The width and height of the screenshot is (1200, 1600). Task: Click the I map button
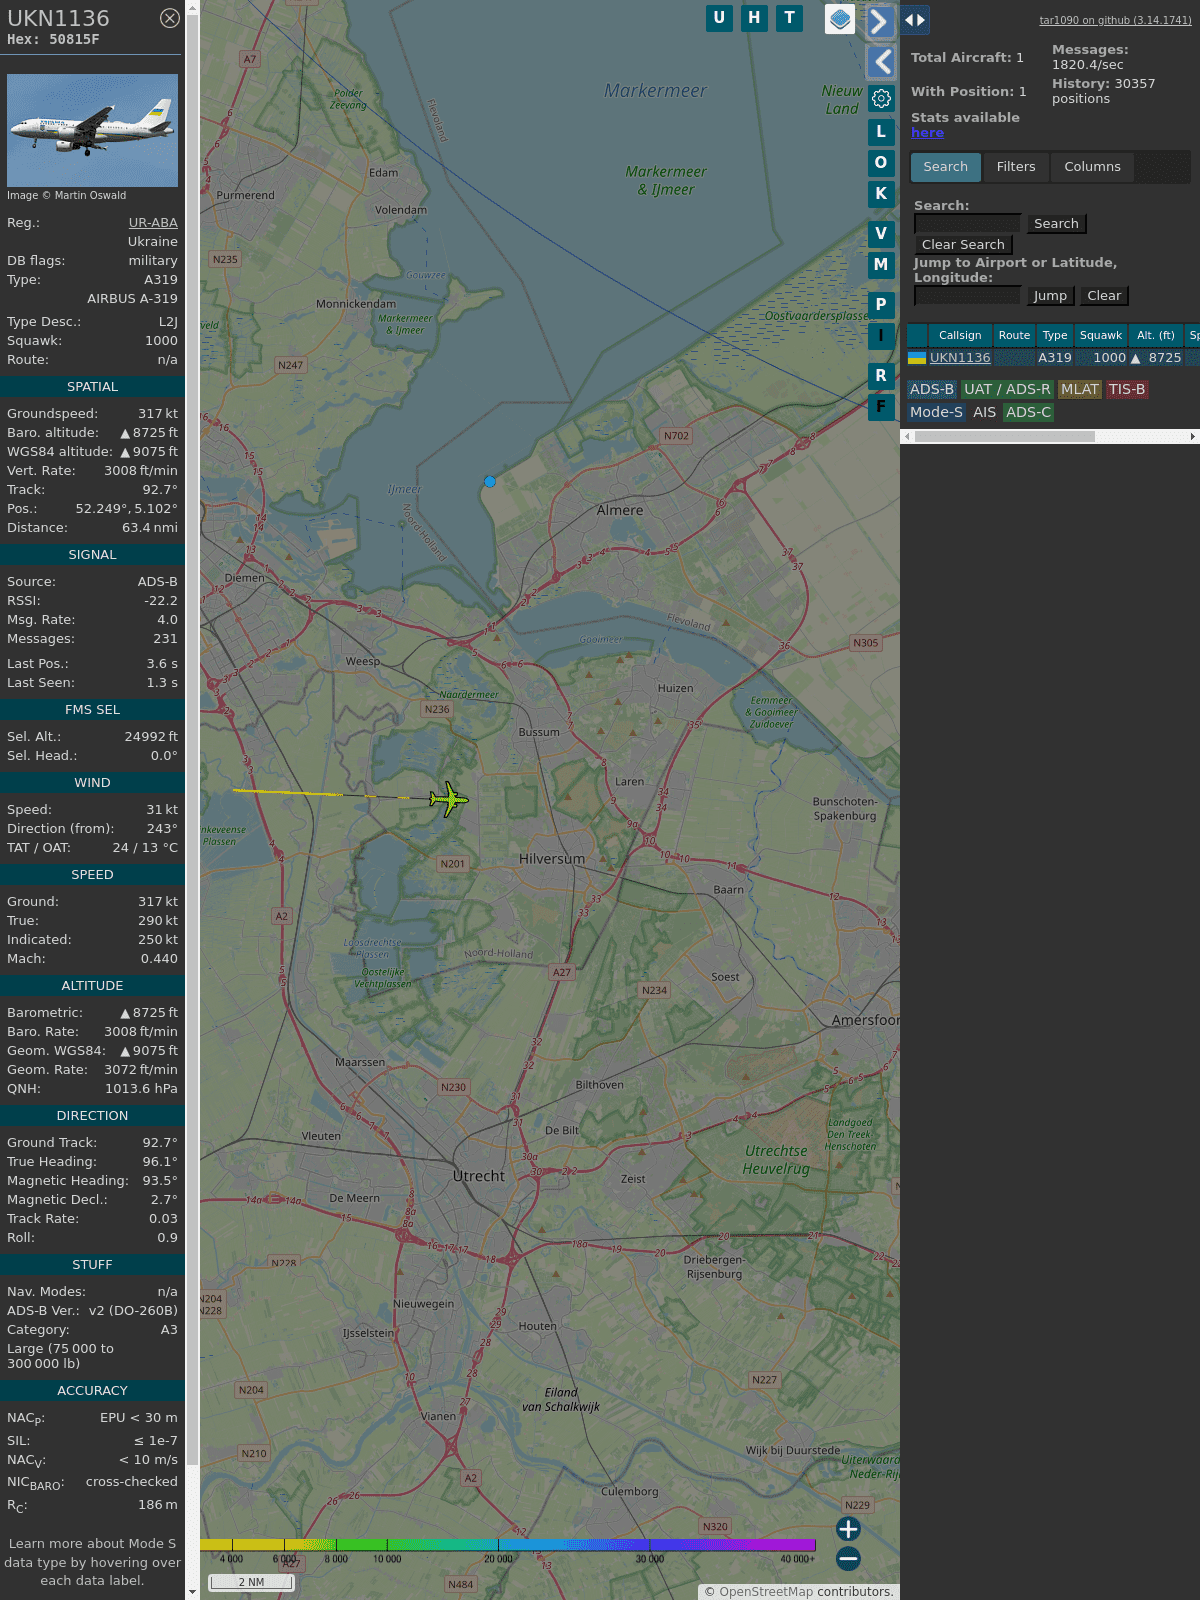click(x=881, y=335)
